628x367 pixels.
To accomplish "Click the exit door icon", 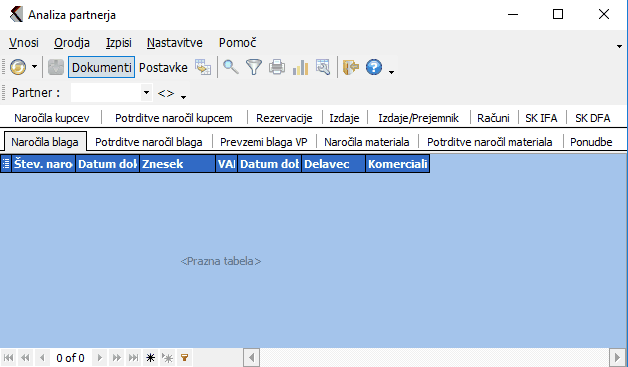I will (x=351, y=67).
